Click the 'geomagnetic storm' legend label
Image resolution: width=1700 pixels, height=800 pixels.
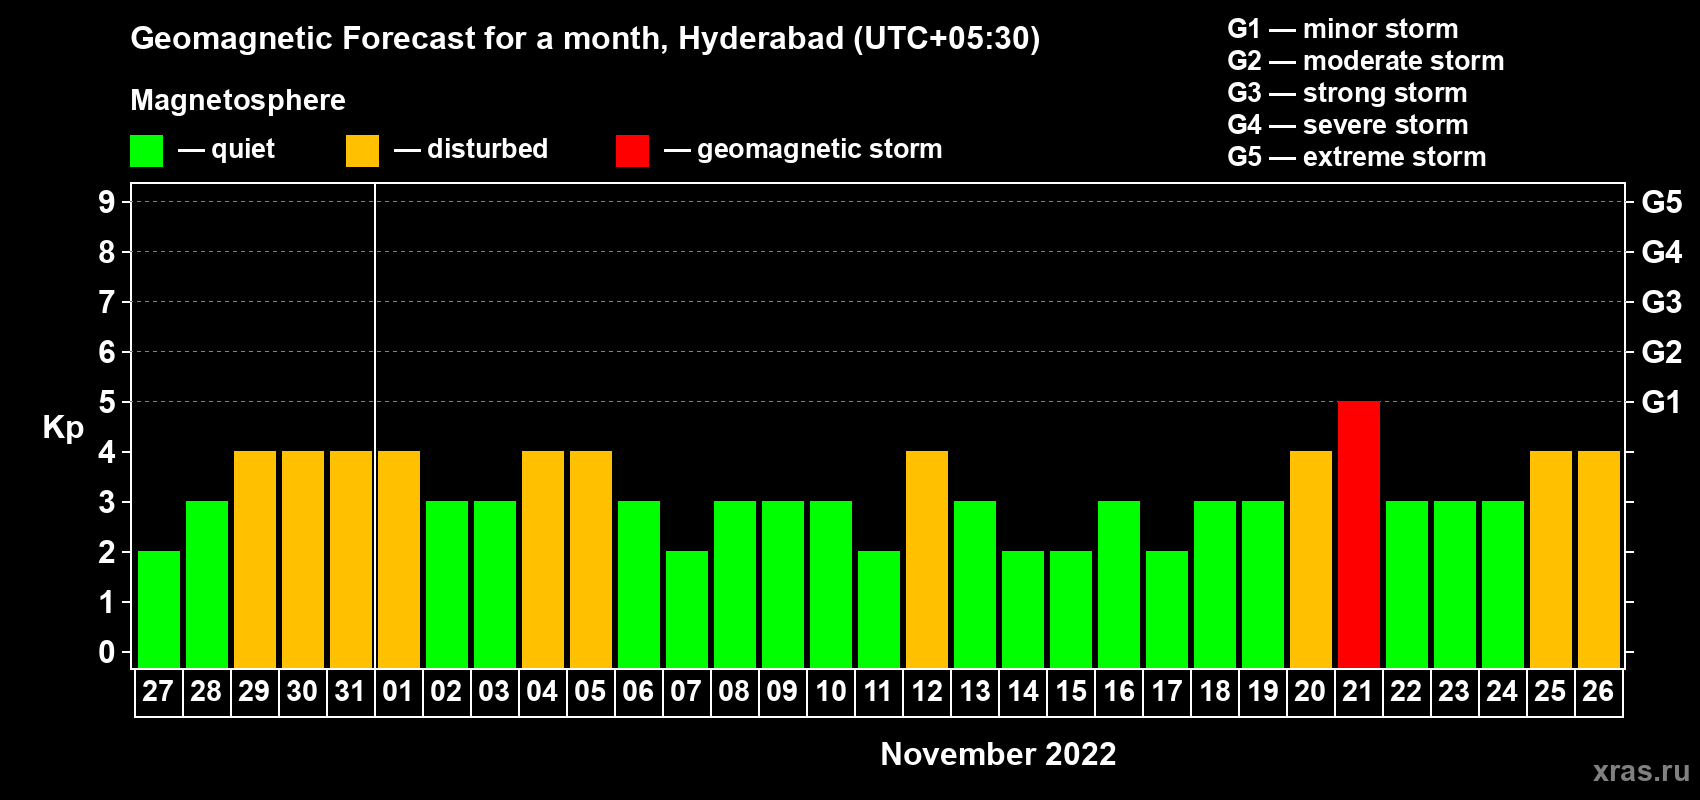coord(819,149)
